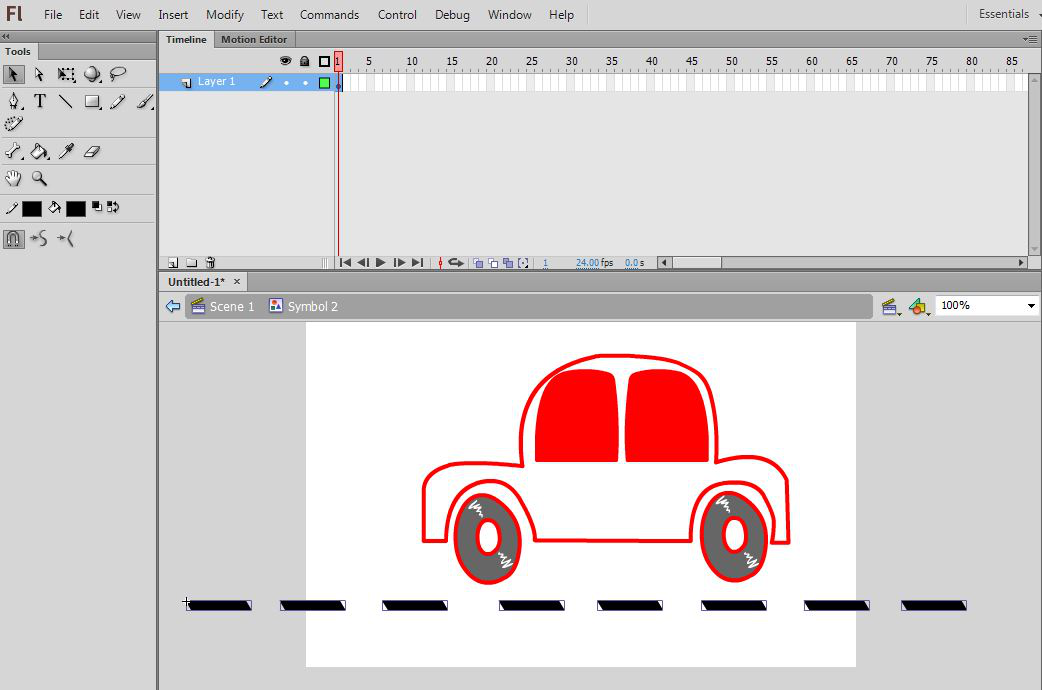Screen dimensions: 1042x690
Task: Select the Subselection tool
Action: pos(40,74)
